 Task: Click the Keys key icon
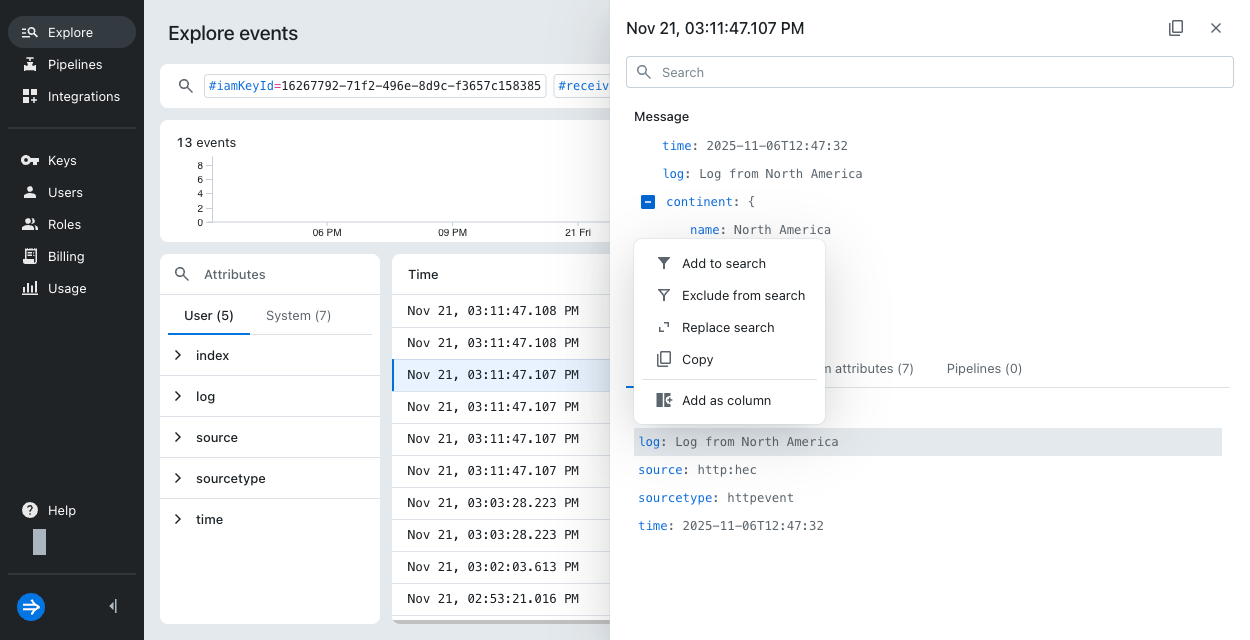click(x=30, y=161)
